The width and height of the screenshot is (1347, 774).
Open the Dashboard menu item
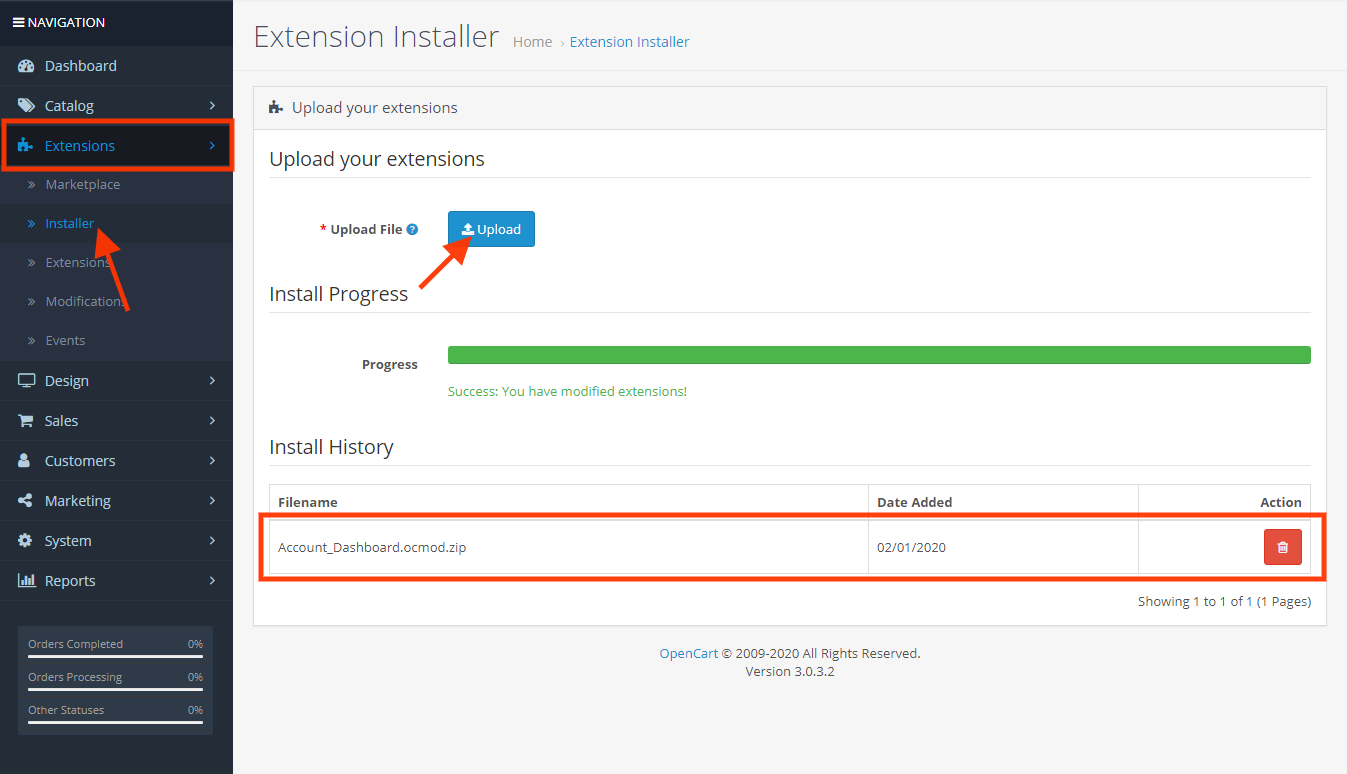pos(116,66)
